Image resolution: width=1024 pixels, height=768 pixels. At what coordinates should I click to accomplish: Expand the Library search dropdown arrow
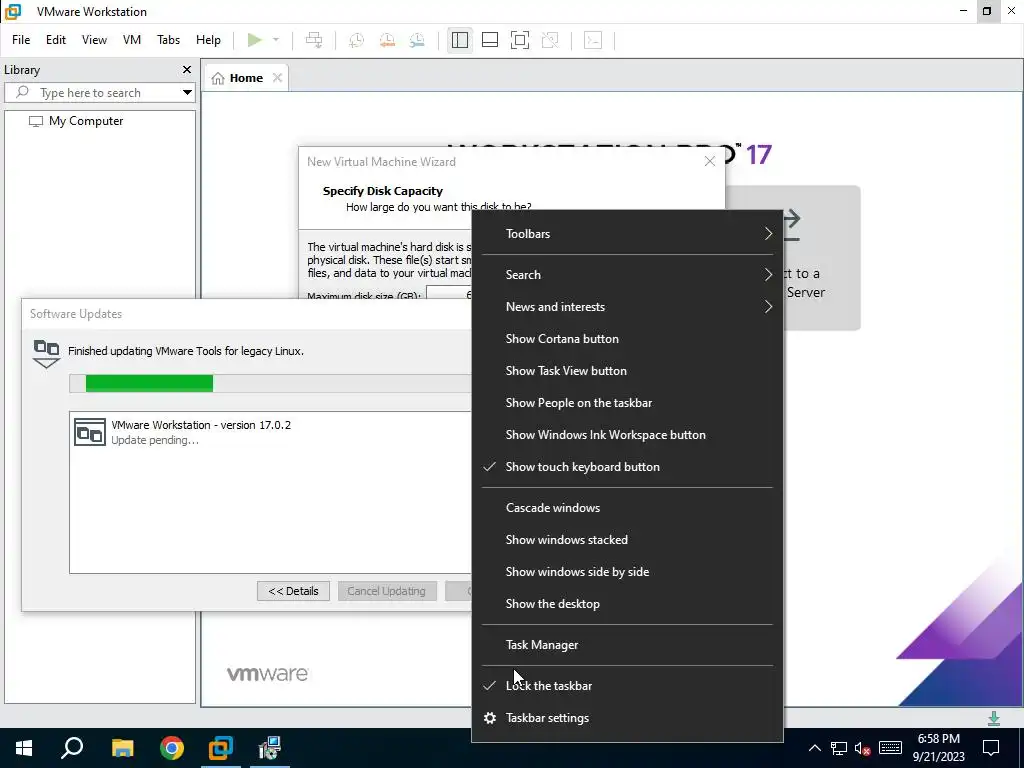click(x=187, y=93)
